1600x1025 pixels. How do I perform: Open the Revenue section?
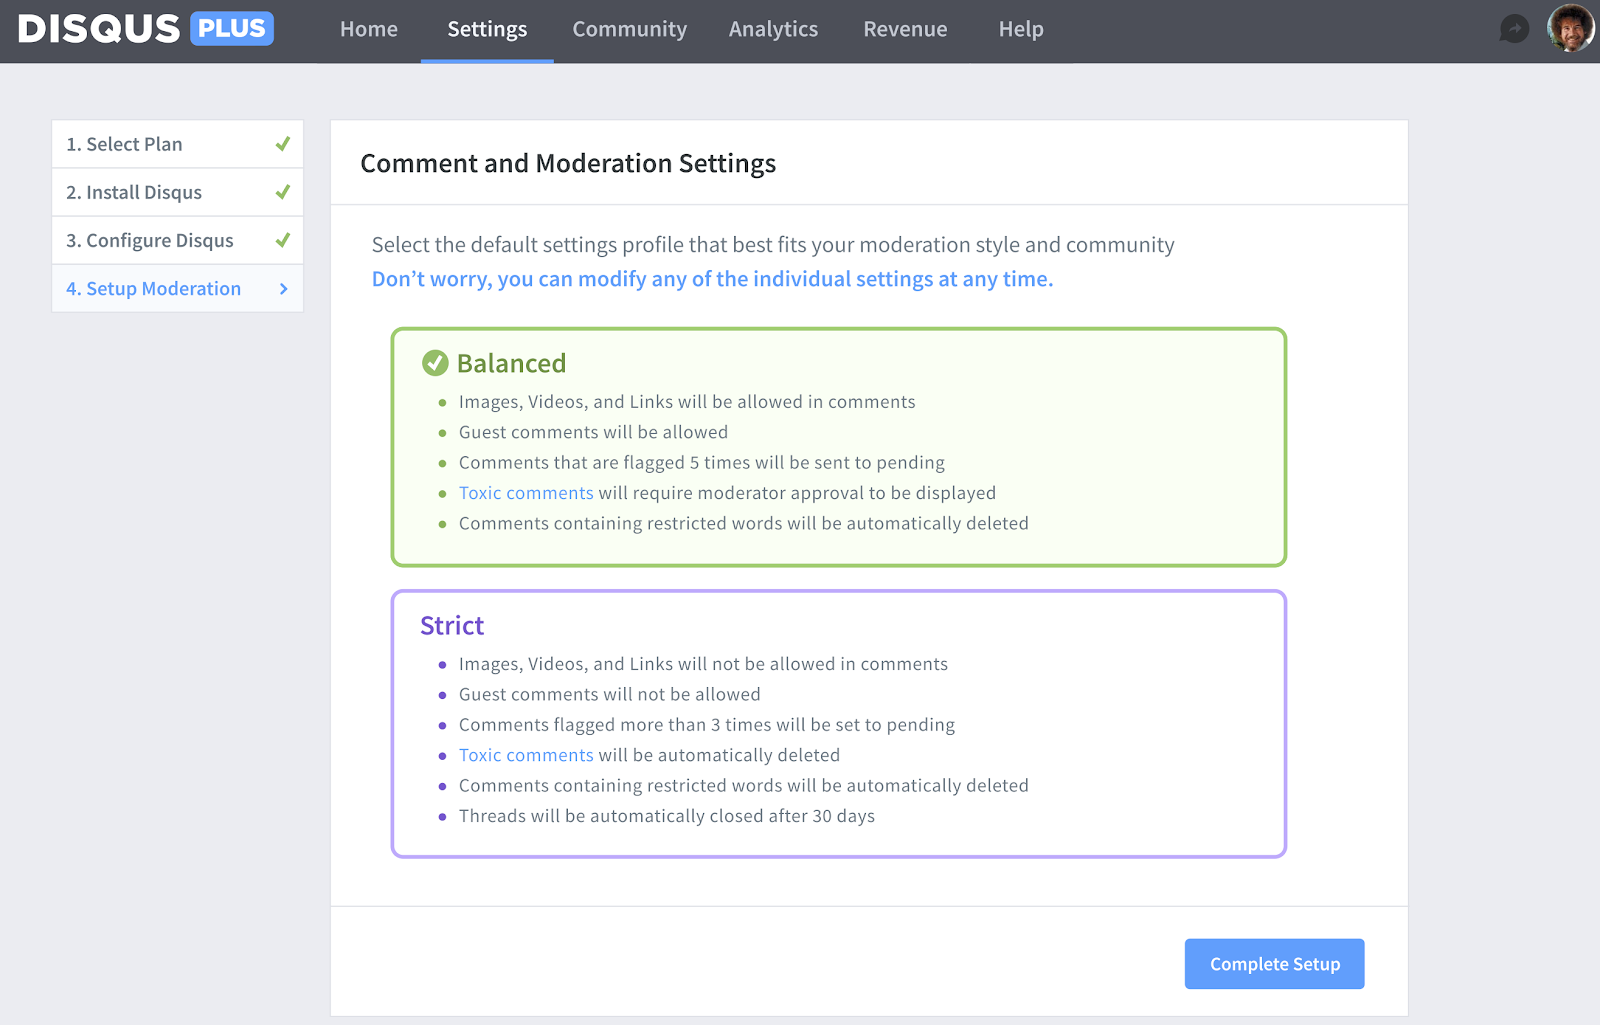[904, 29]
